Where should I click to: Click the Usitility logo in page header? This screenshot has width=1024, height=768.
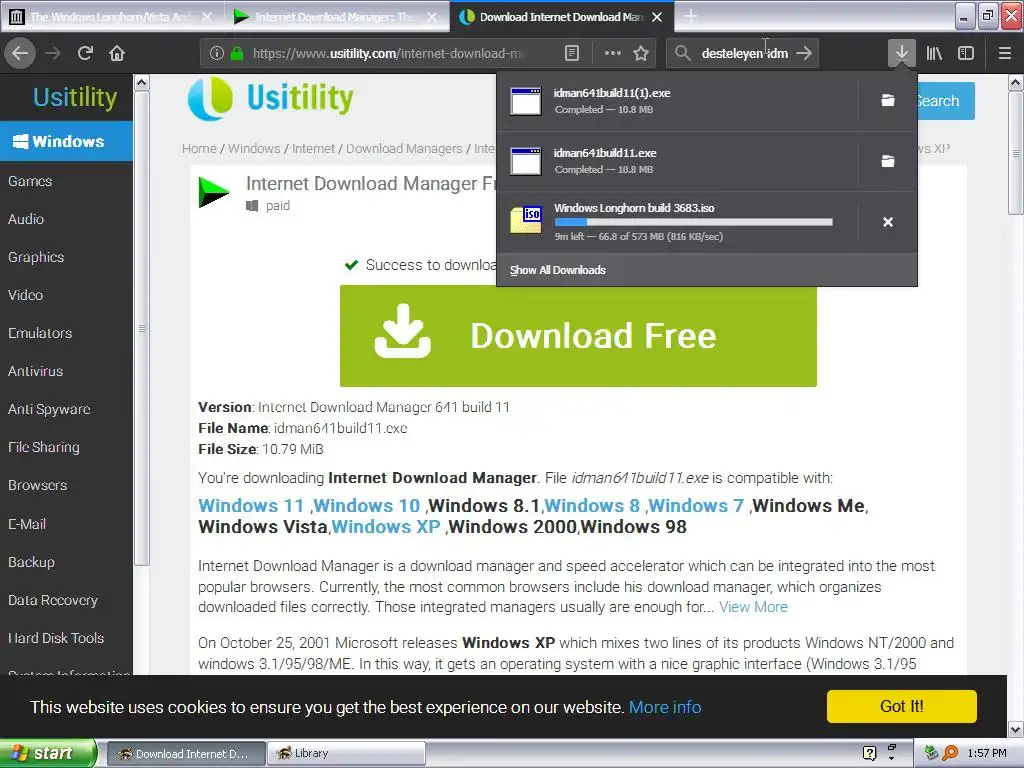pos(270,99)
